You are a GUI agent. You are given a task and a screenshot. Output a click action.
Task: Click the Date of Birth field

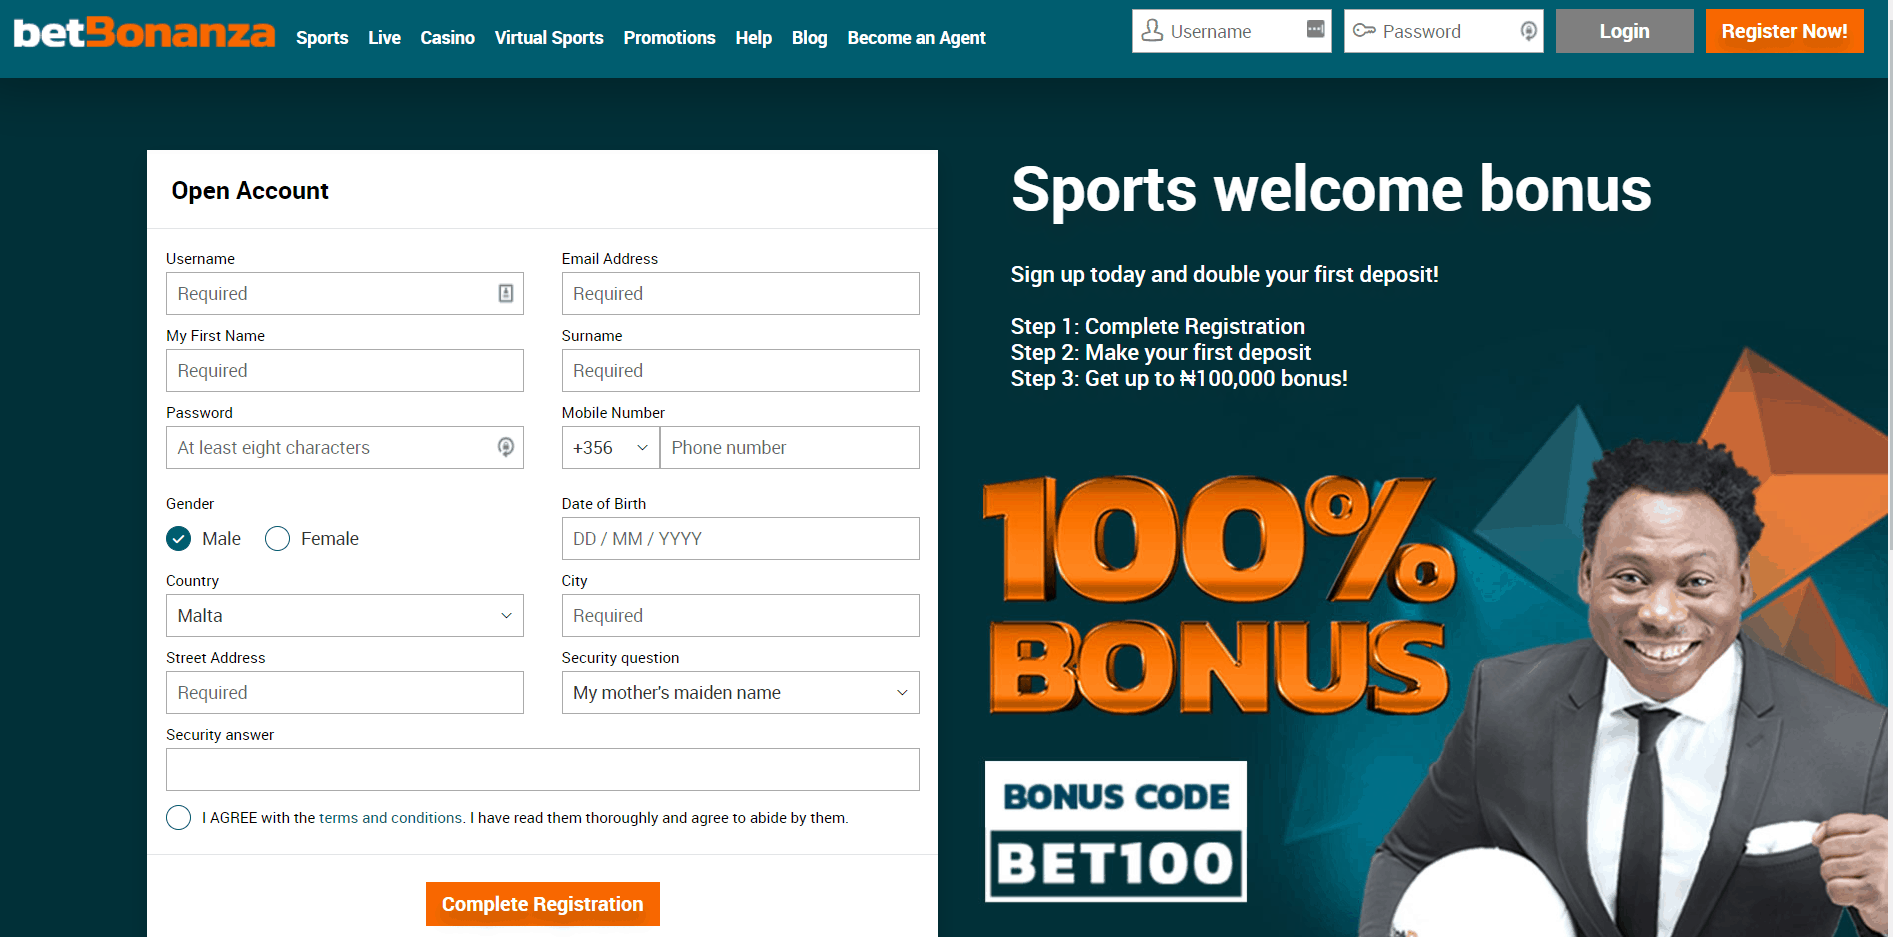[741, 539]
